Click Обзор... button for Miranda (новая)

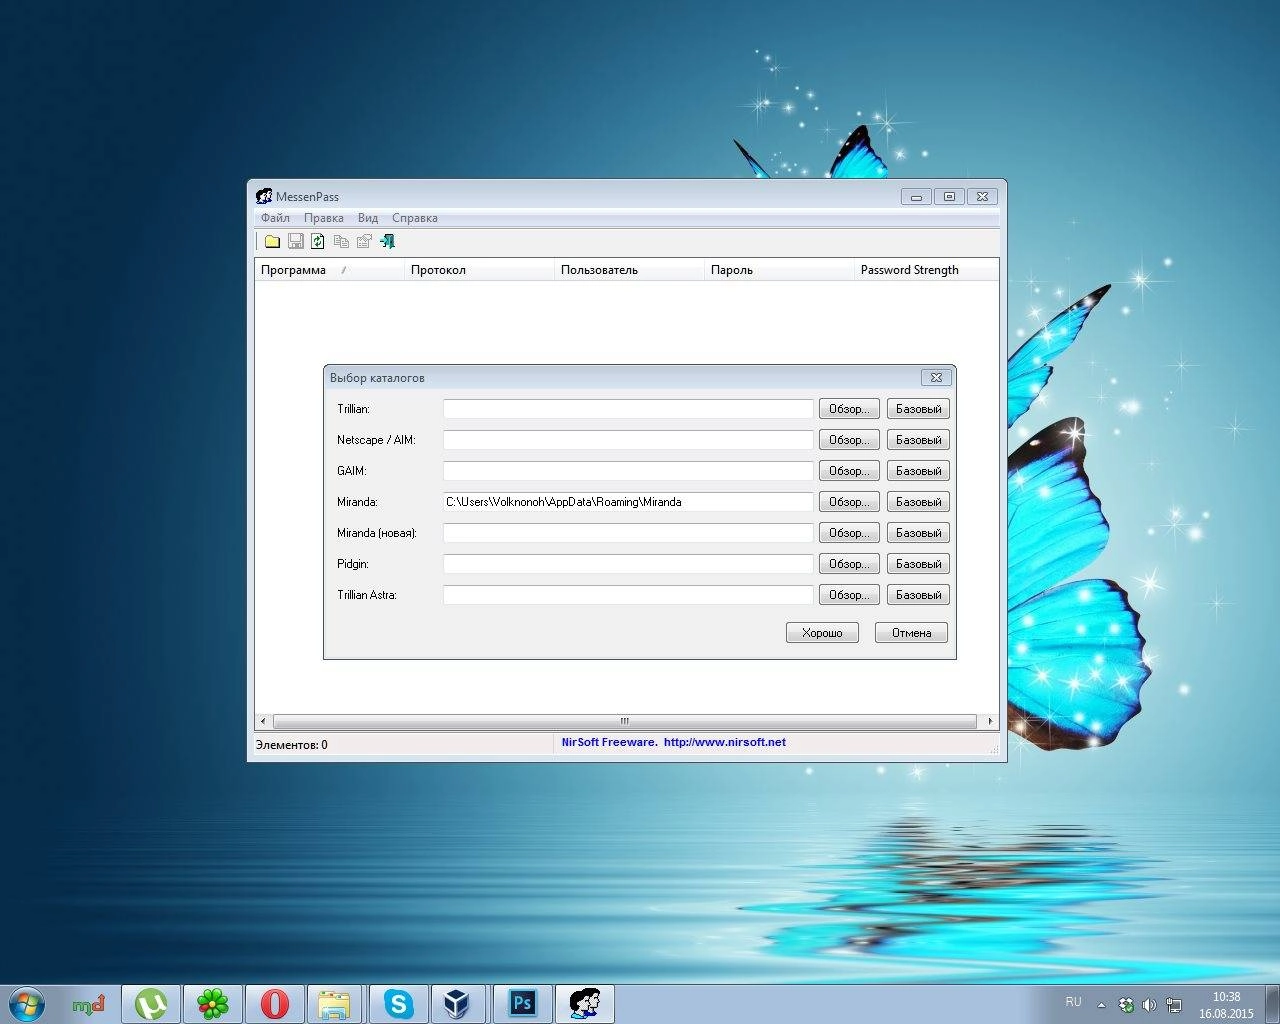pyautogui.click(x=850, y=533)
